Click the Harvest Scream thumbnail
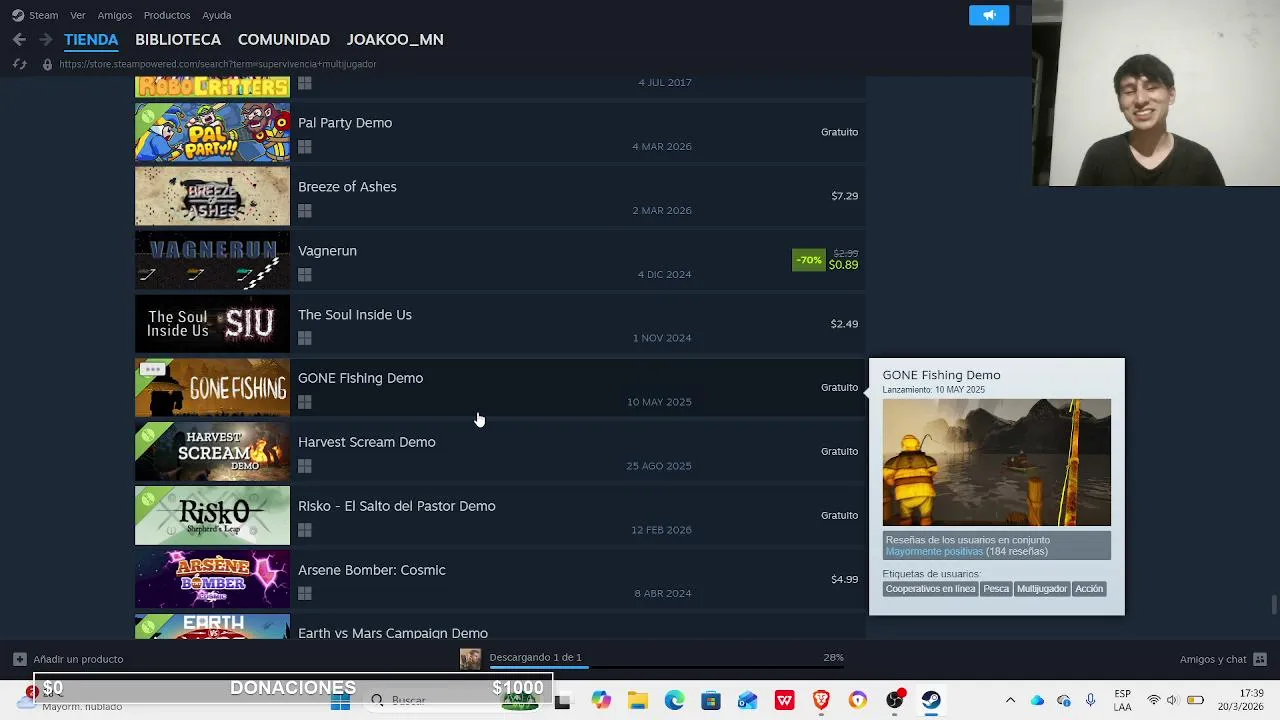 (x=212, y=452)
